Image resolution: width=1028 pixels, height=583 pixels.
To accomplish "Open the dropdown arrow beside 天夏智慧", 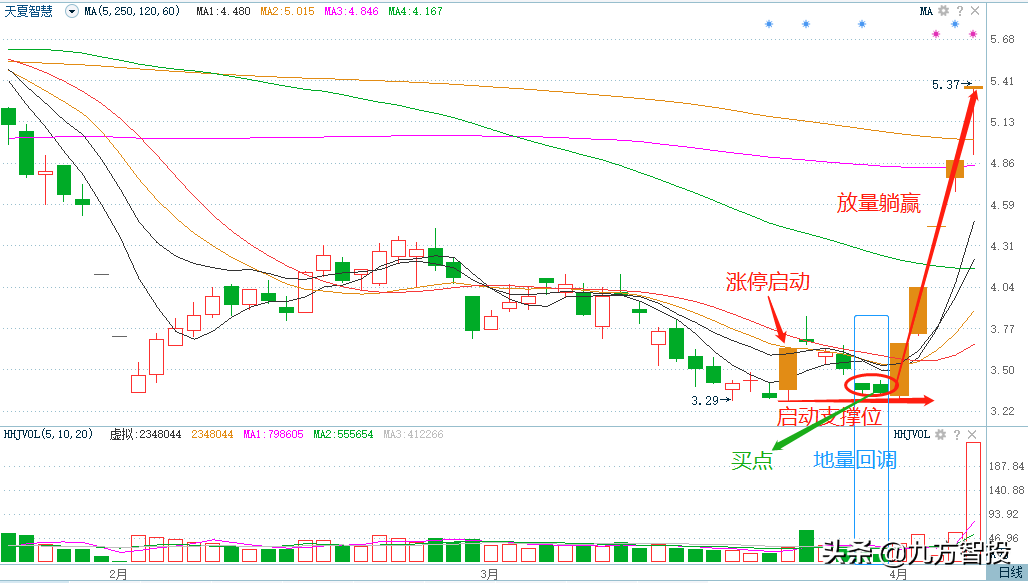I will coord(71,11).
